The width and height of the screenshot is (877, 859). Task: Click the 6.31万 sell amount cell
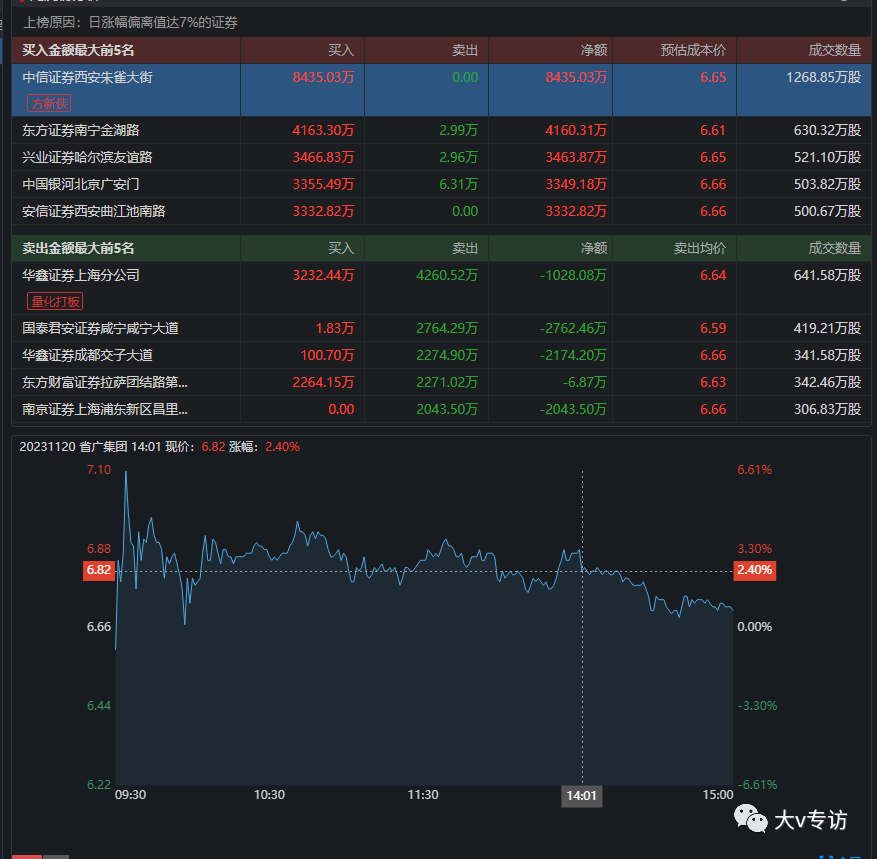[x=459, y=184]
